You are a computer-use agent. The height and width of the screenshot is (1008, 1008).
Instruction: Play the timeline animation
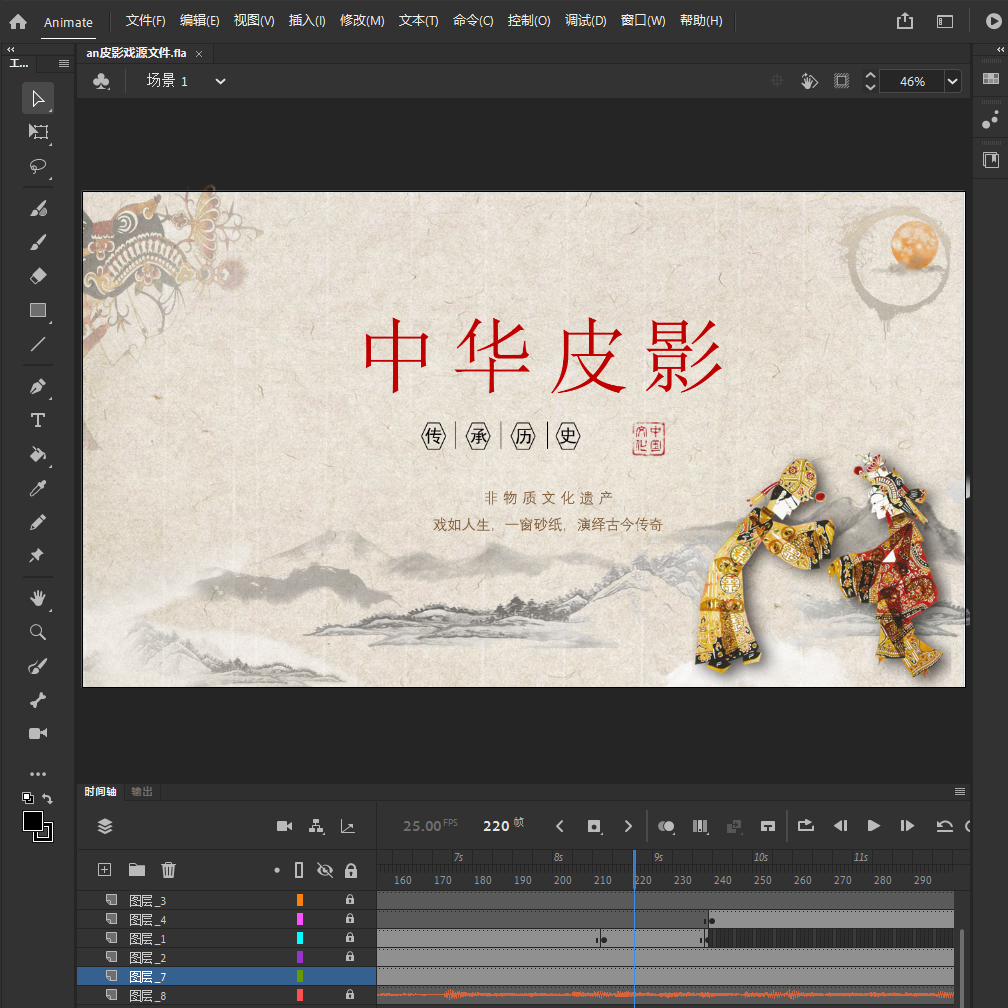[873, 825]
